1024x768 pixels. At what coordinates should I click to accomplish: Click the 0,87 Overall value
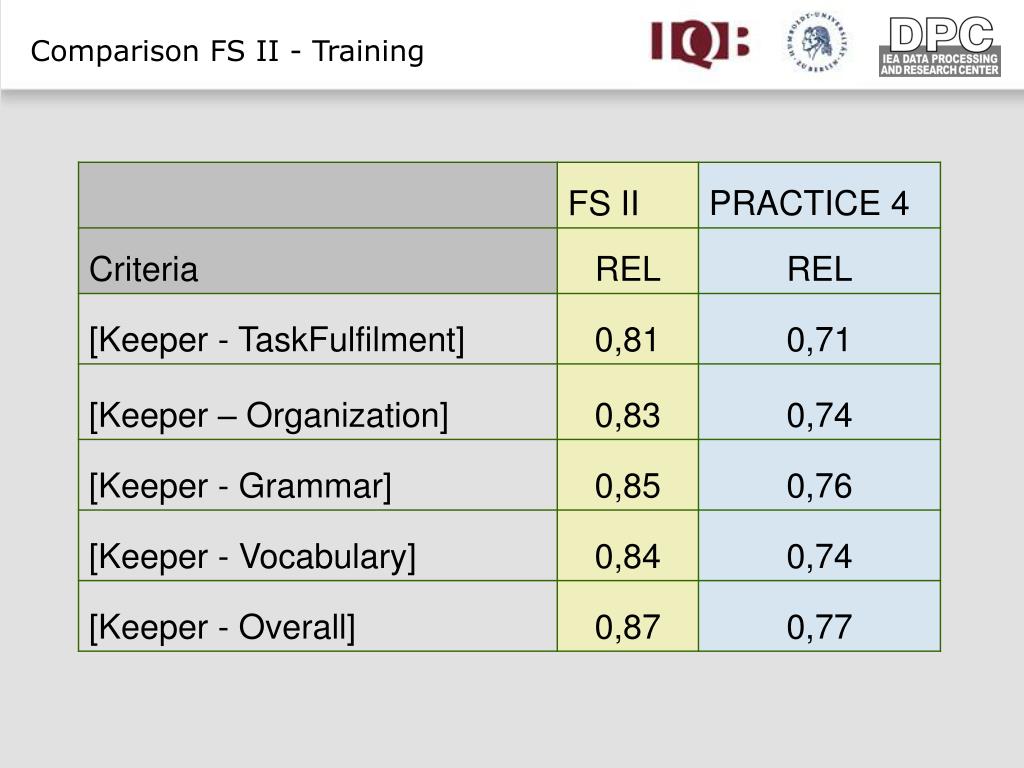[628, 616]
